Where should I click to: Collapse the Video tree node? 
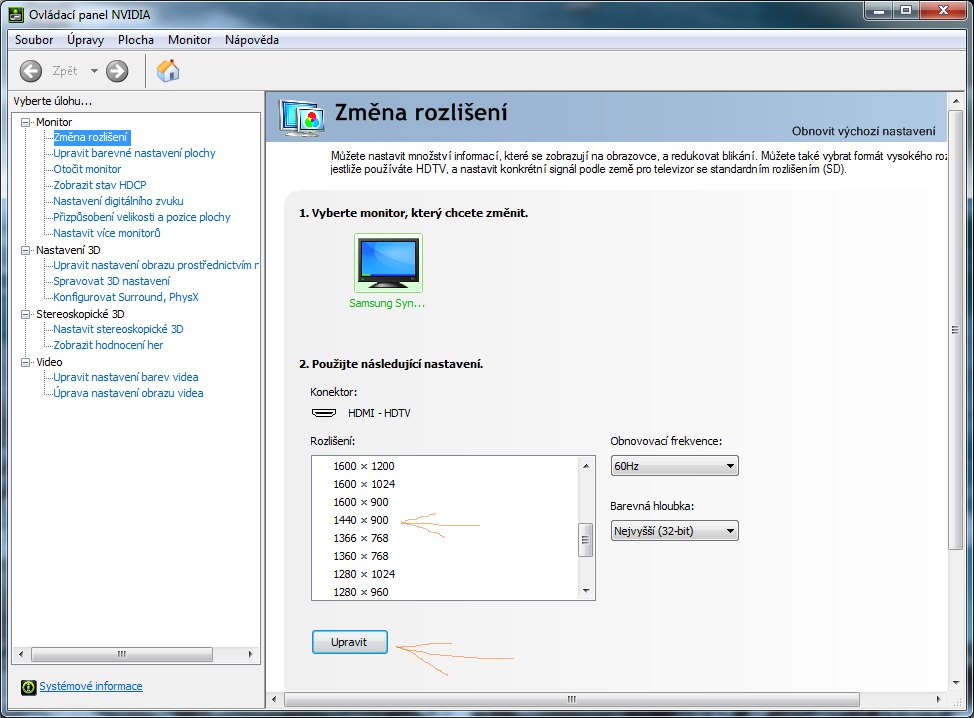coord(25,362)
